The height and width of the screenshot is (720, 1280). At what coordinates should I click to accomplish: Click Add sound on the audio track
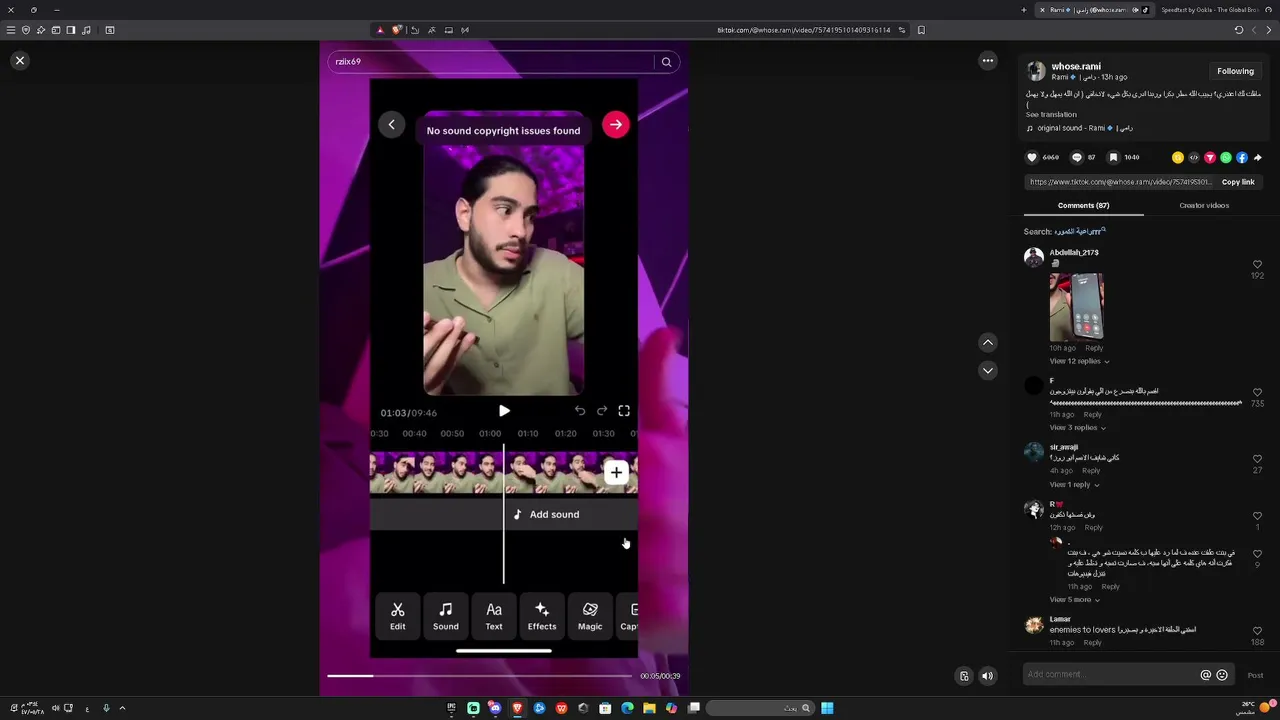546,514
